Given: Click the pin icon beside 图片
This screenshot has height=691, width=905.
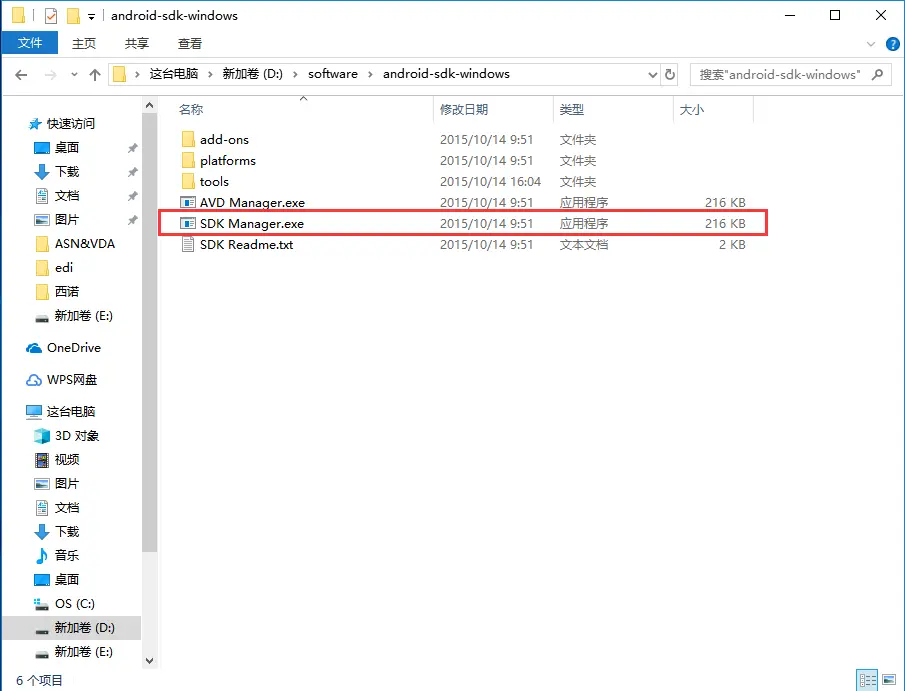Looking at the screenshot, I should 133,220.
